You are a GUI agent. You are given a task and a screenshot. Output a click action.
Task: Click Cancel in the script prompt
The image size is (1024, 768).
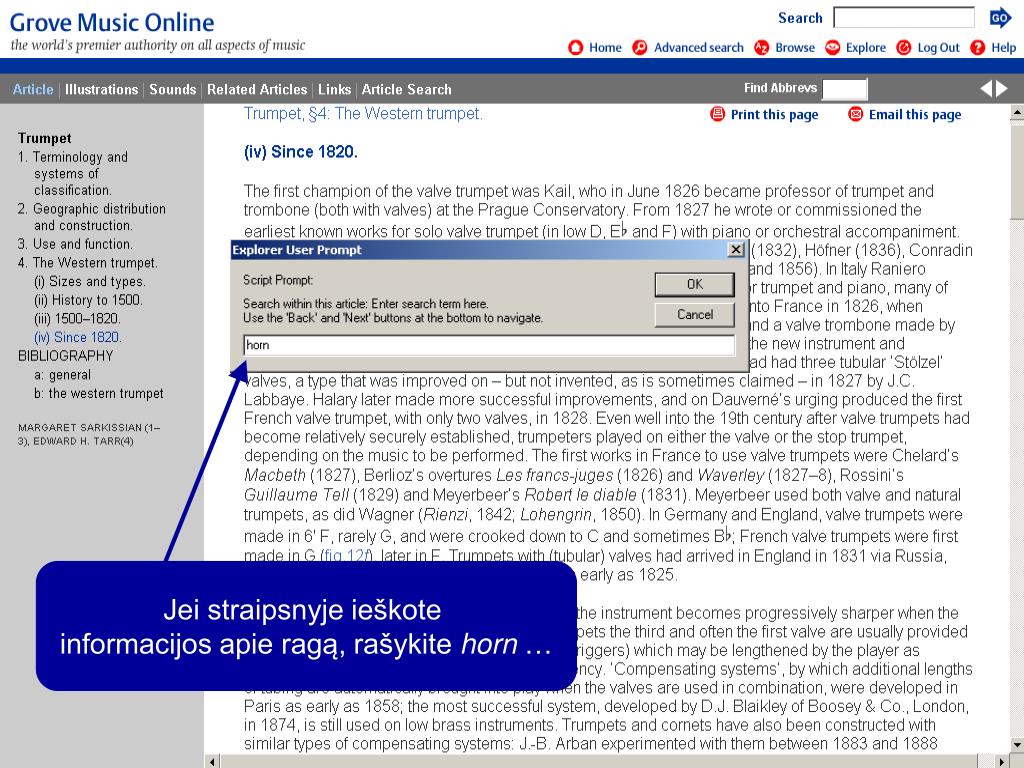pyautogui.click(x=694, y=315)
